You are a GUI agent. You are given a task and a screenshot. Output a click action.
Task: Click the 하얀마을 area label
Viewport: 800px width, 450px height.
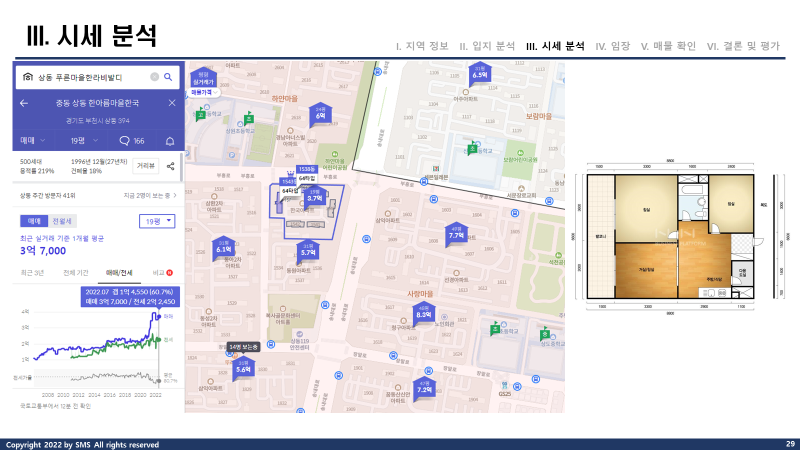point(284,98)
